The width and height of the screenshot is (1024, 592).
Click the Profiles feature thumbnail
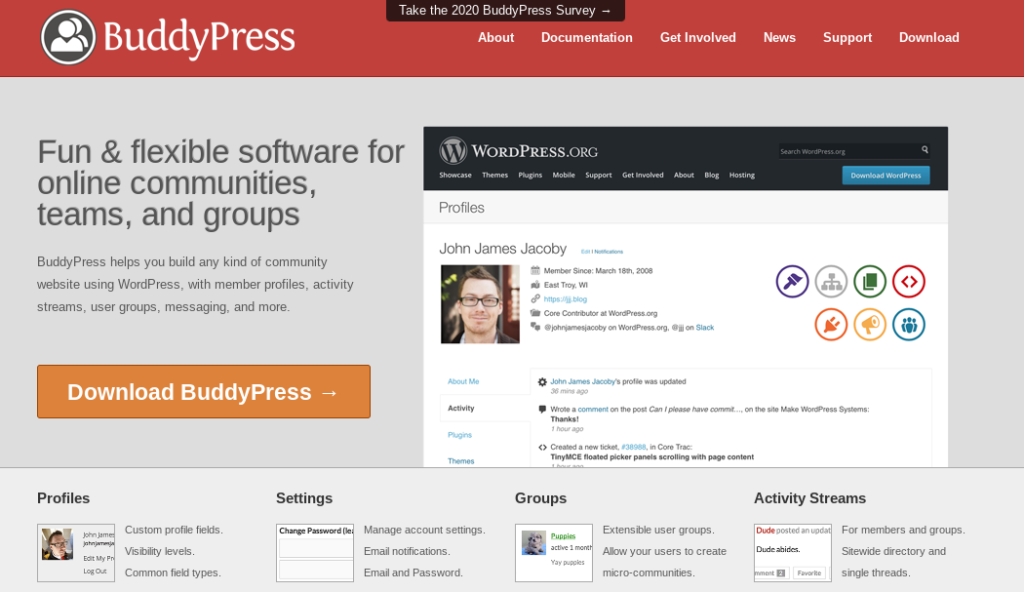[76, 553]
